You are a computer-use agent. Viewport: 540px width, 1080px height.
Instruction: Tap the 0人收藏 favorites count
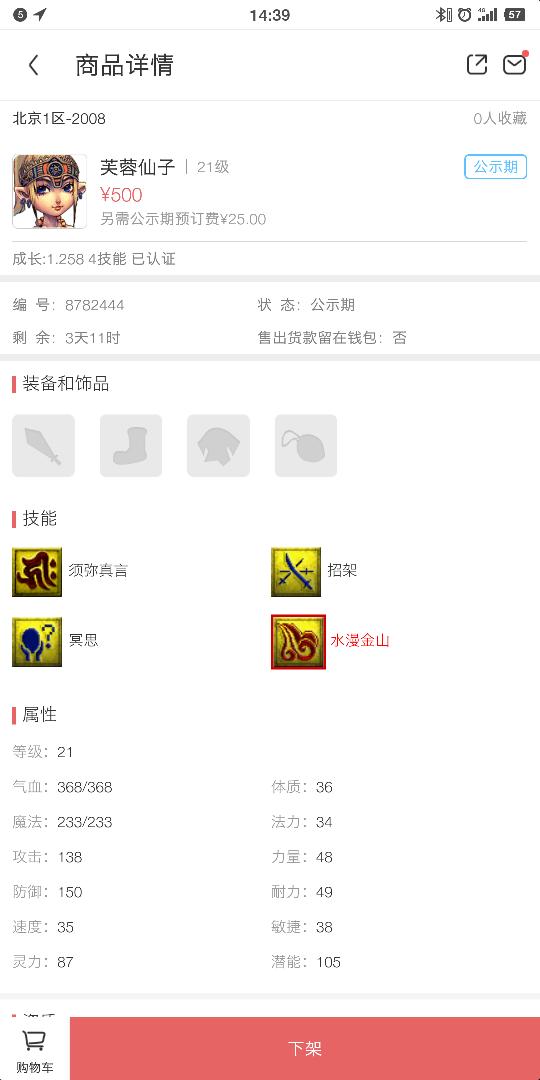(500, 118)
